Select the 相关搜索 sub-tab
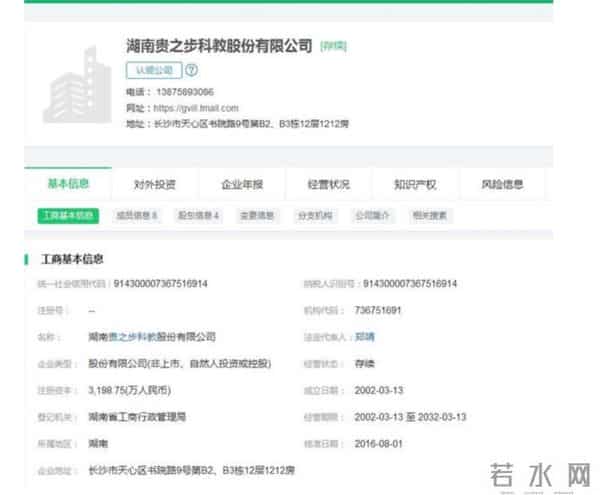 (430, 216)
